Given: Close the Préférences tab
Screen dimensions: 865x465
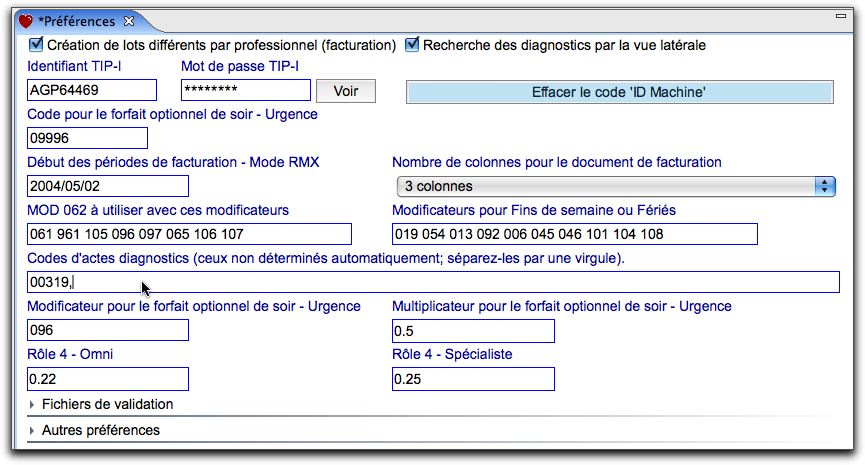Looking at the screenshot, I should [x=129, y=21].
